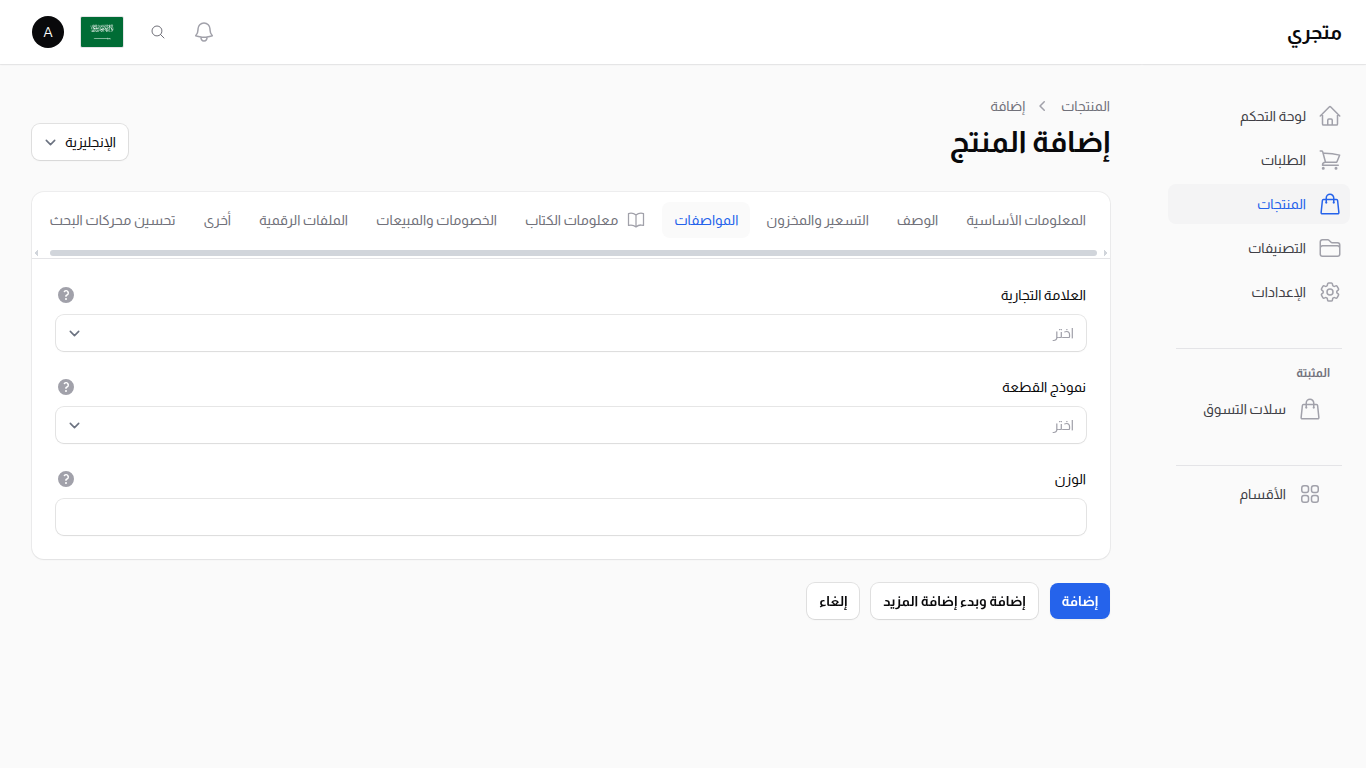The image size is (1366, 768).
Task: Click the horizontal scrollbar under the tabs
Action: tap(570, 252)
